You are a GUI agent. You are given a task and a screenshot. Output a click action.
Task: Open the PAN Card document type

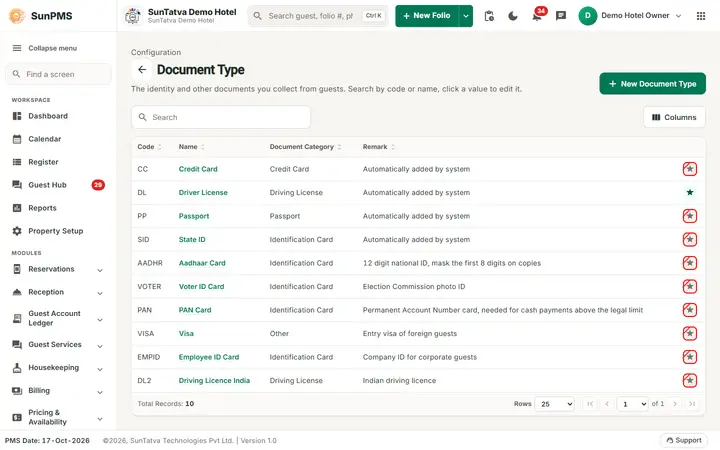195,310
